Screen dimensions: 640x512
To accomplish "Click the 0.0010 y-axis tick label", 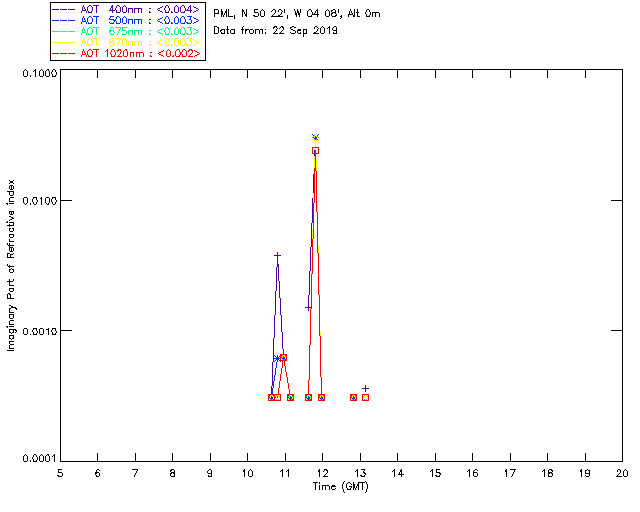I will click(39, 331).
